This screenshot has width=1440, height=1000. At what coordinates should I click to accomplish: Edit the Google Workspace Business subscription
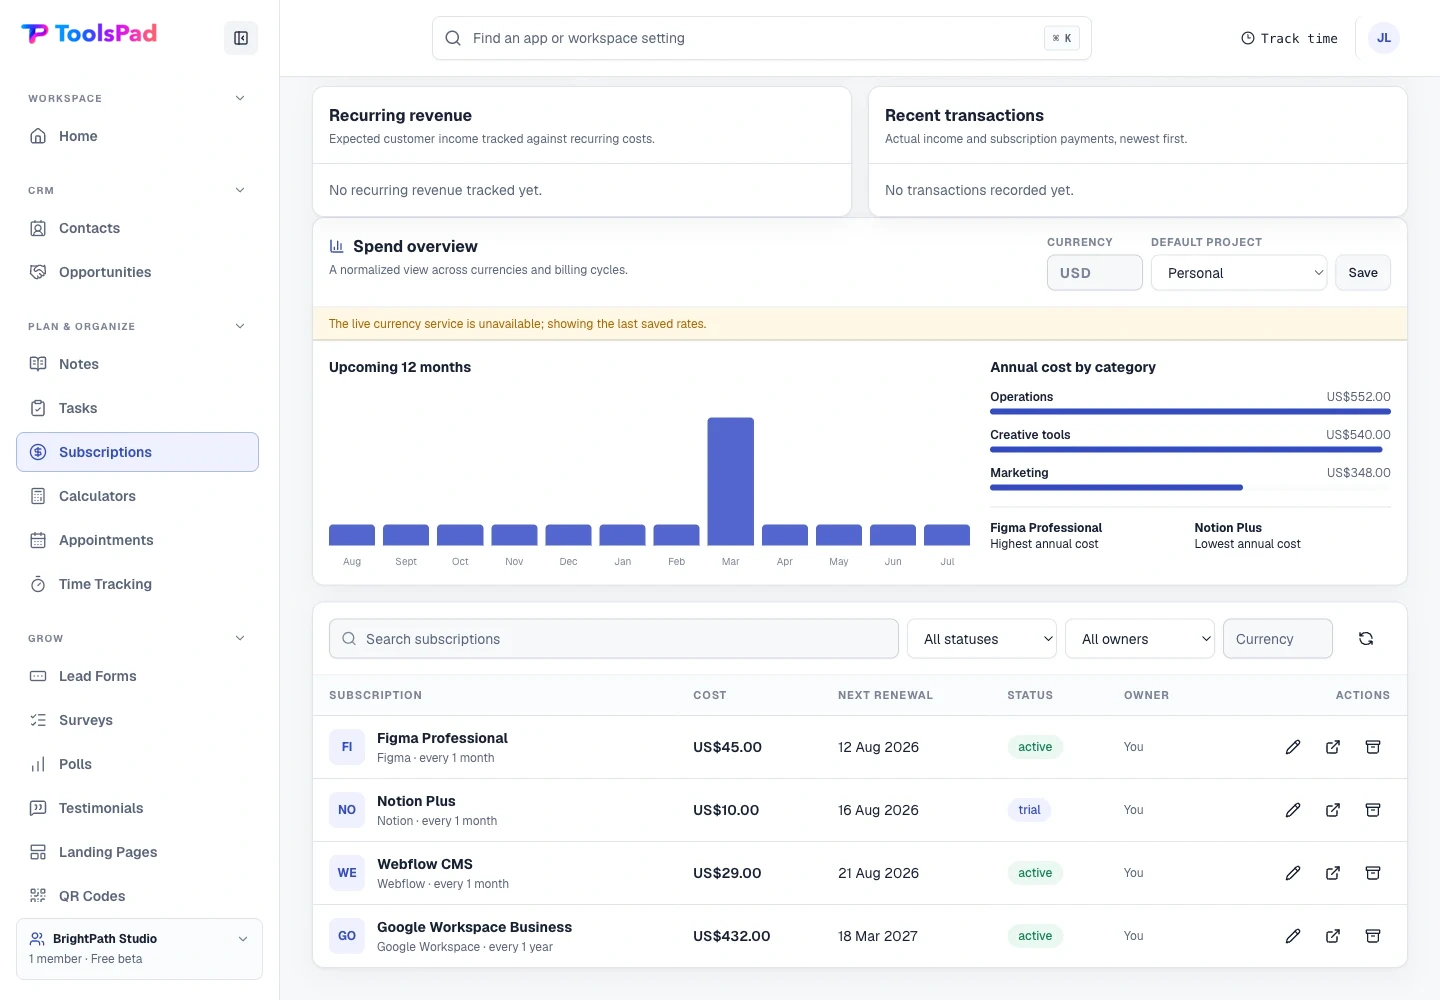pyautogui.click(x=1293, y=936)
